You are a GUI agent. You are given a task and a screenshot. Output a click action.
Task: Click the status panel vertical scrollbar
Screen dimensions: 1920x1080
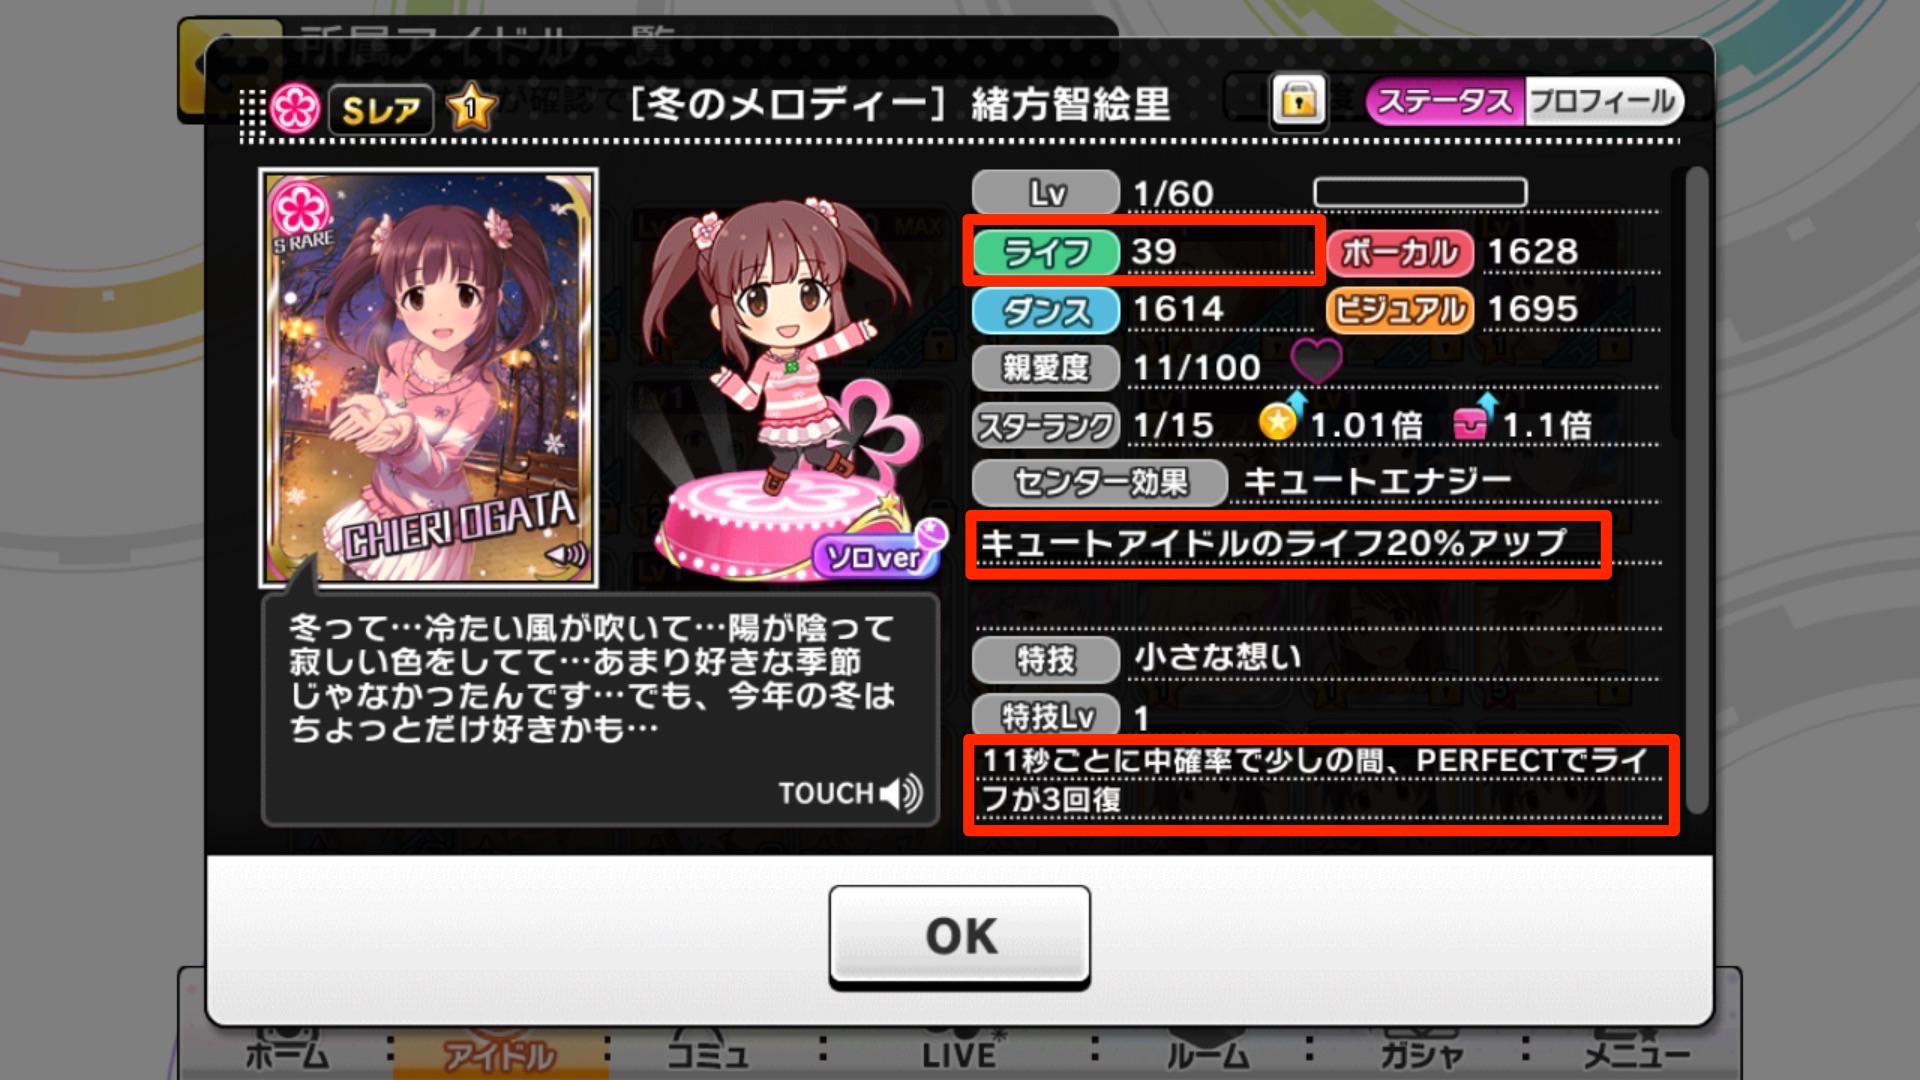pos(1696,490)
